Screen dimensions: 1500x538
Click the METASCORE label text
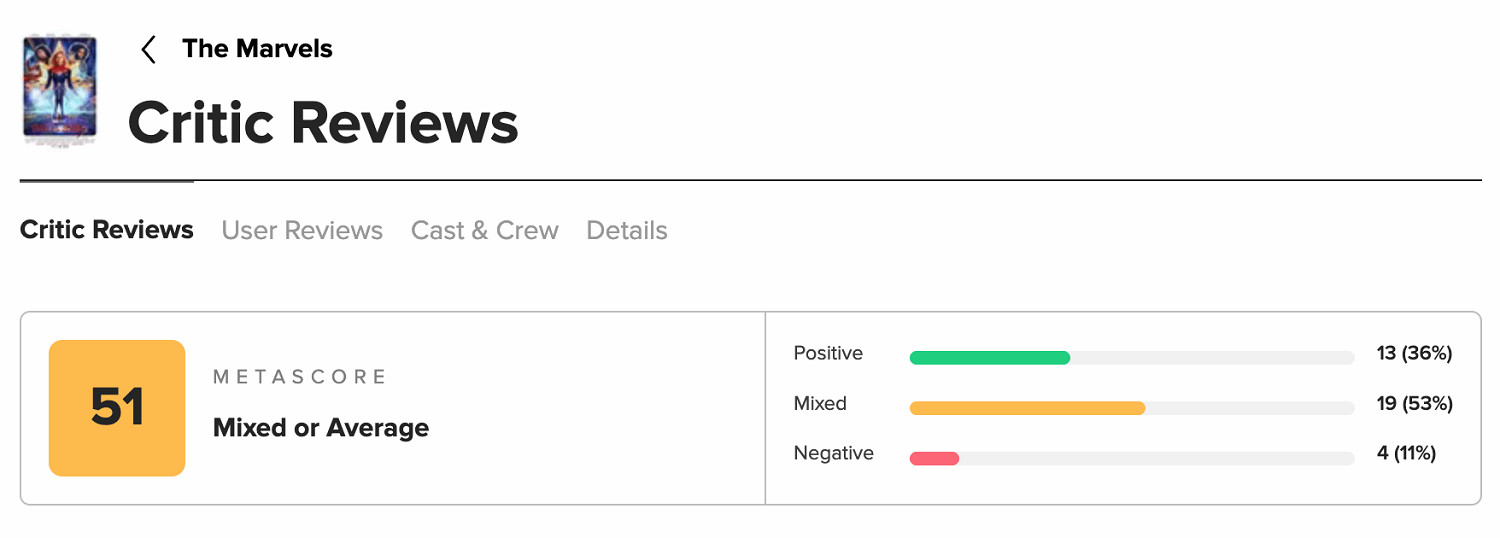300,377
